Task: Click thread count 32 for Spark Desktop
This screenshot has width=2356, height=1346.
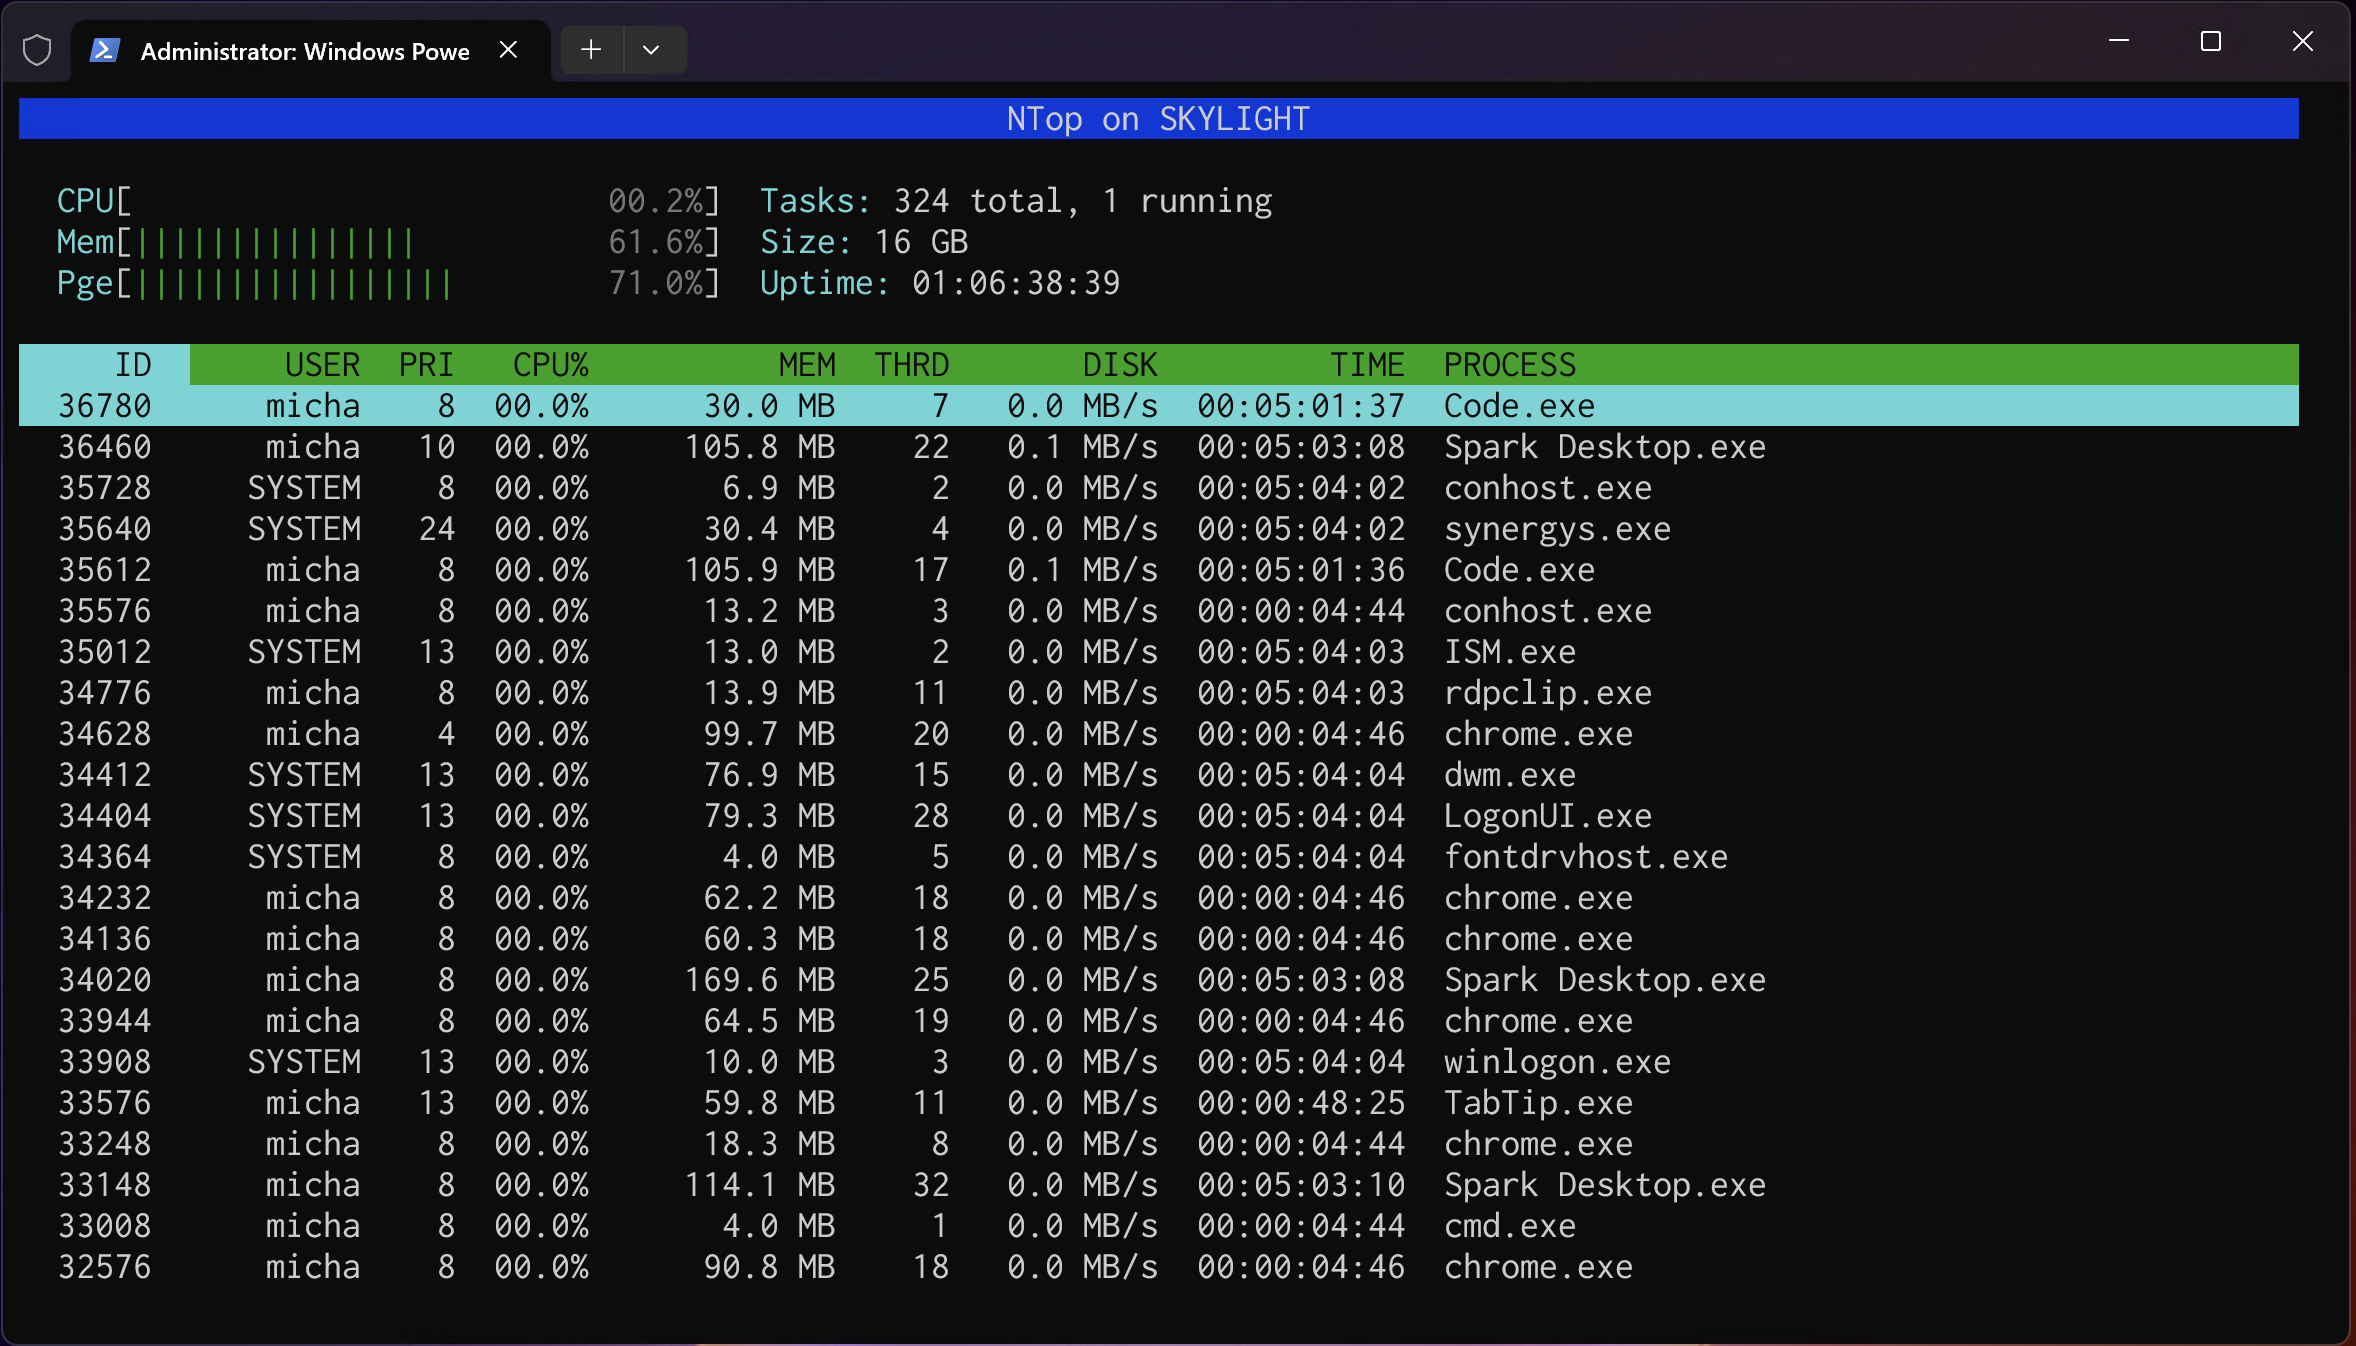Action: pos(930,1185)
